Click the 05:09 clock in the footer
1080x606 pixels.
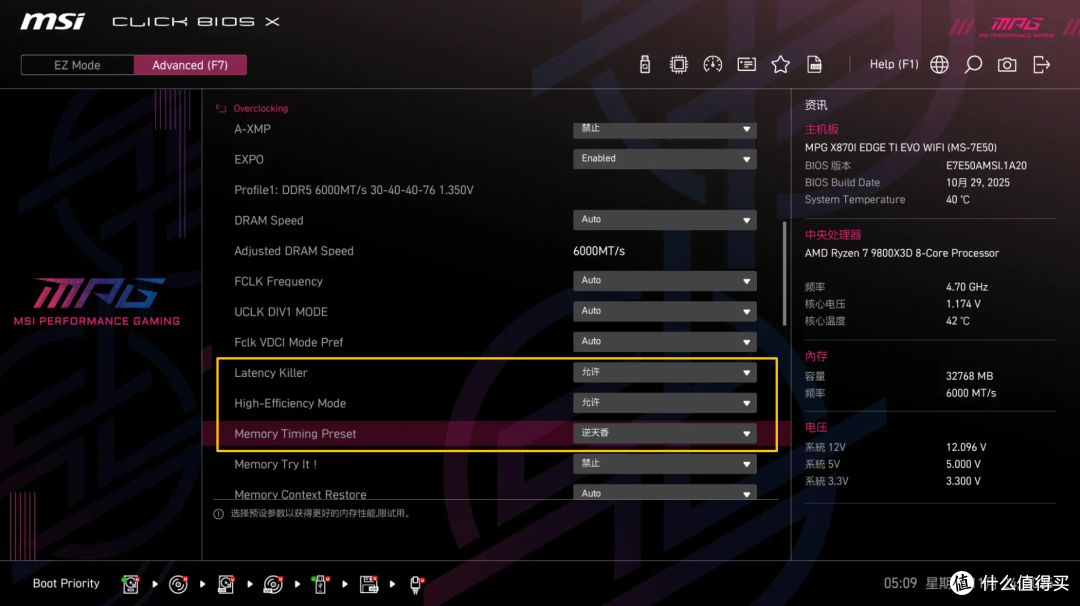pos(900,583)
